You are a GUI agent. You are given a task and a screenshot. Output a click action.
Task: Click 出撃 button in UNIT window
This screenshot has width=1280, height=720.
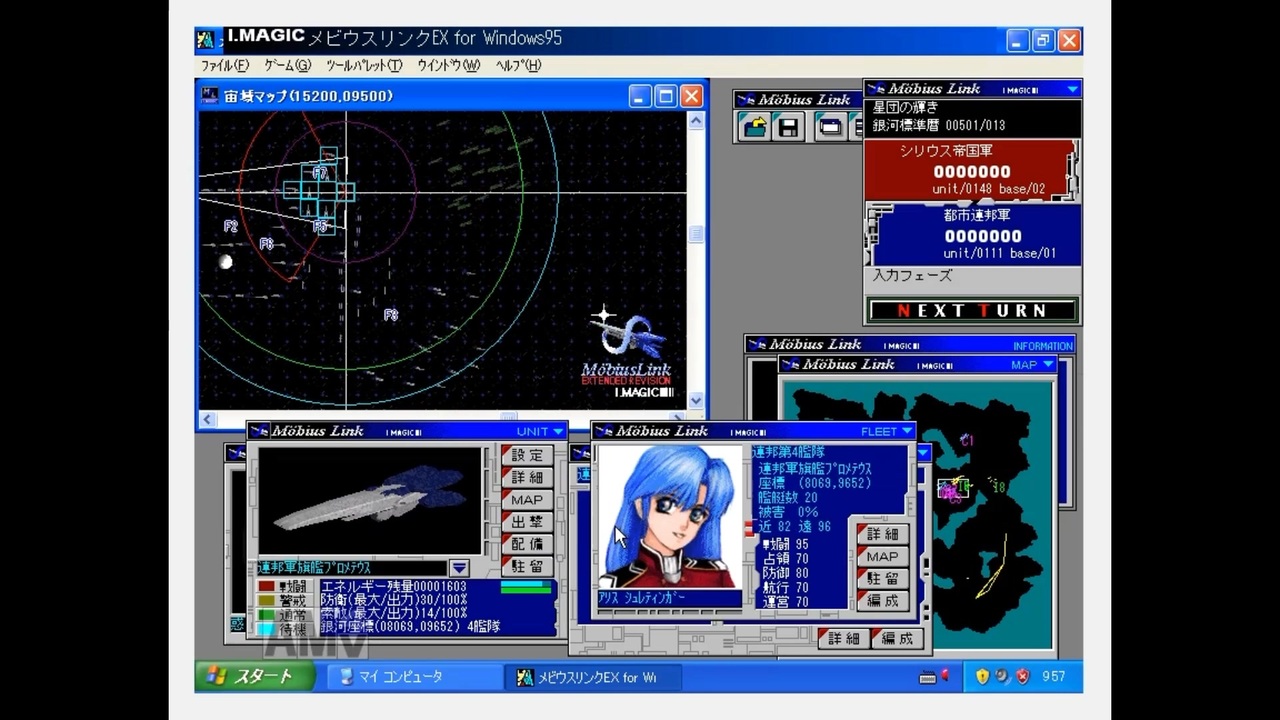527,522
